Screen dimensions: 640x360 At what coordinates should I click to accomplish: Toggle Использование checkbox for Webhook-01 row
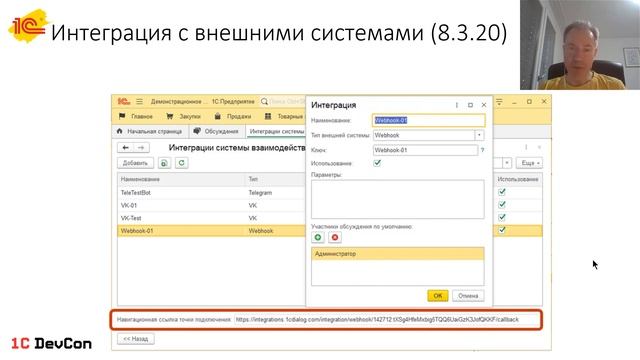click(x=502, y=230)
